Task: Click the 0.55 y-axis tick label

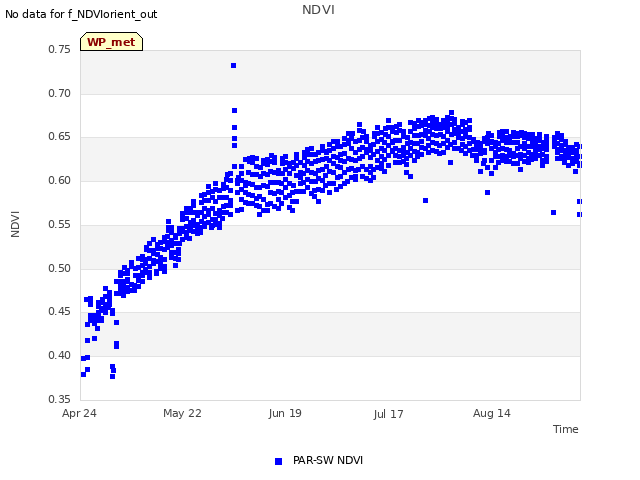Action: 60,224
